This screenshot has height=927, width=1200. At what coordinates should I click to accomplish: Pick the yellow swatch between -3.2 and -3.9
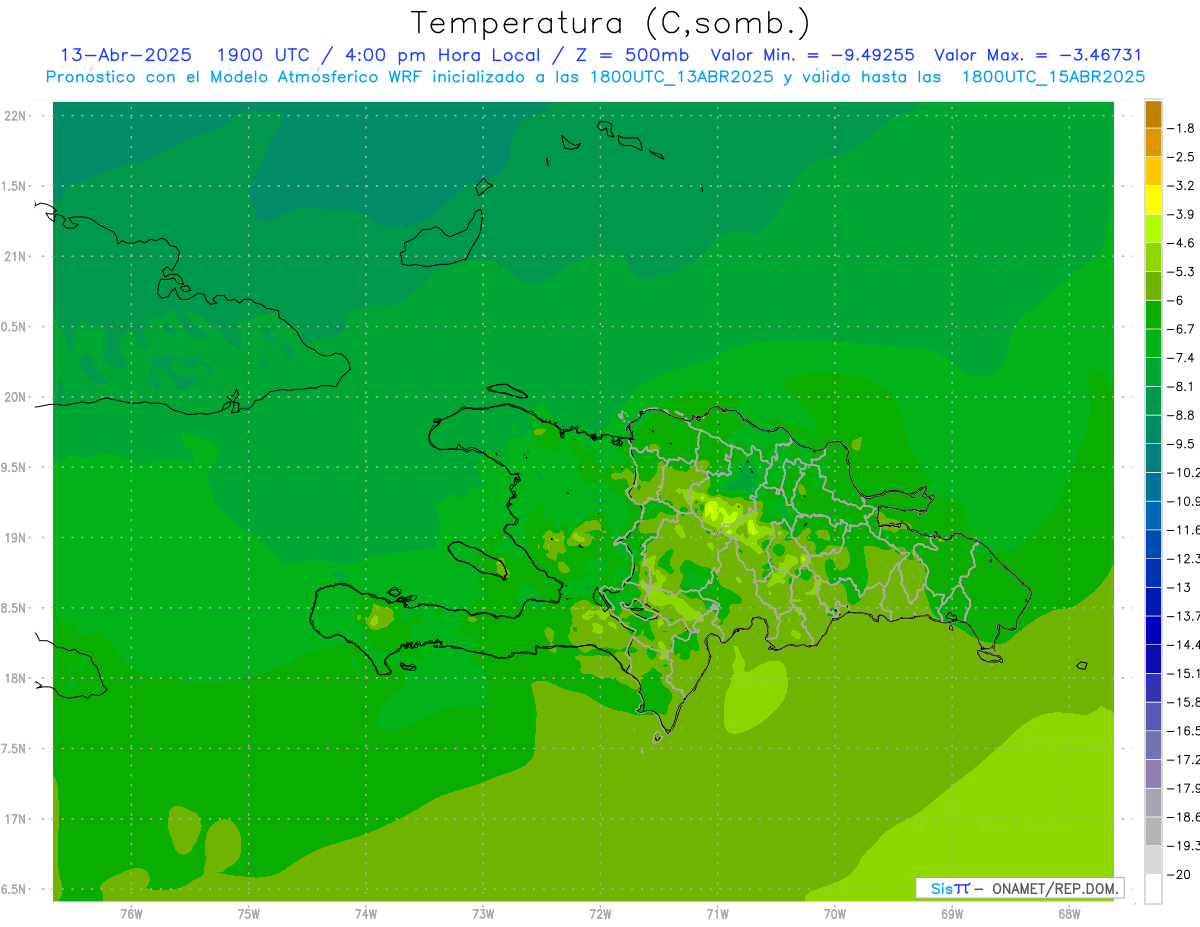coord(1153,200)
